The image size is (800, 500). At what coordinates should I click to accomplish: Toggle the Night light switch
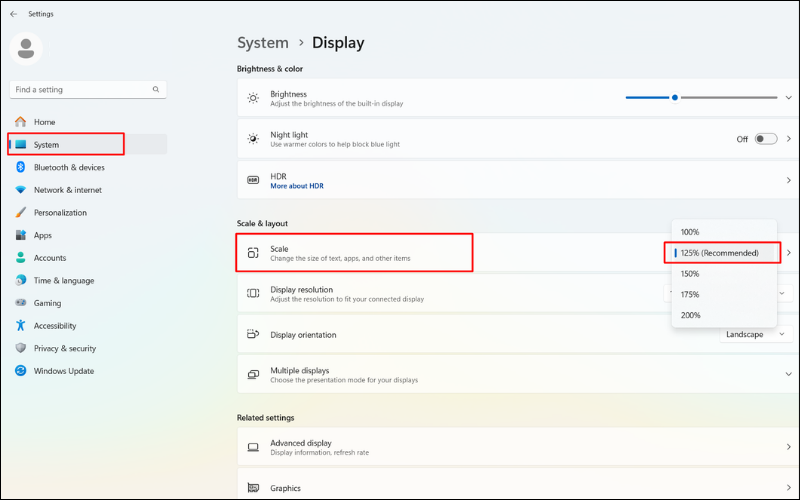(766, 139)
